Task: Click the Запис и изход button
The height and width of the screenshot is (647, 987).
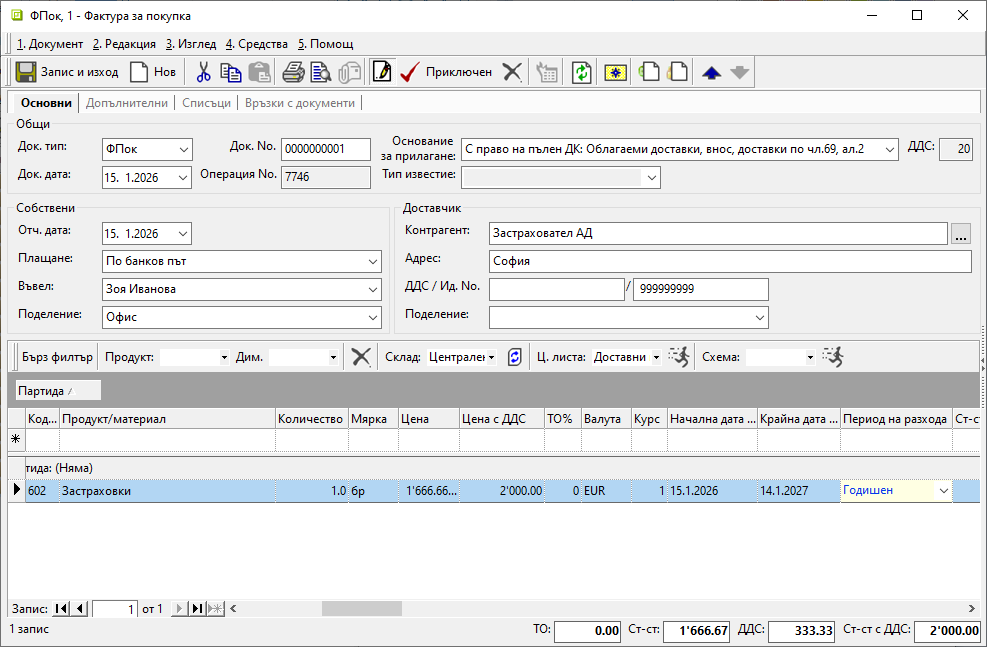Action: tap(67, 72)
